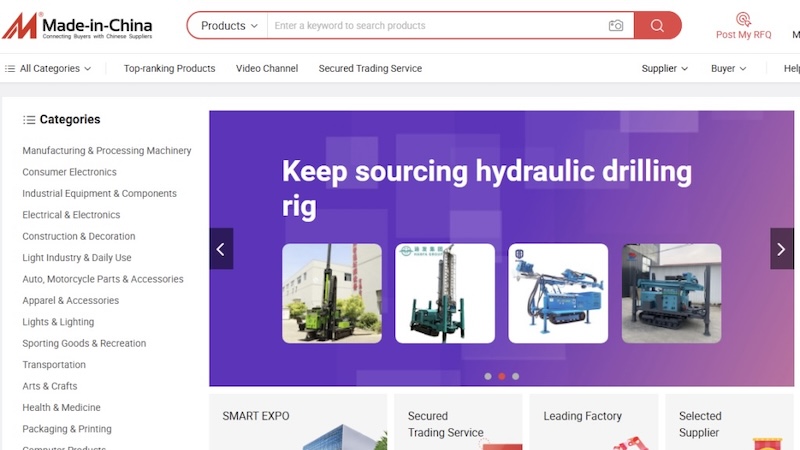This screenshot has height=450, width=800.
Task: Open the Hanfa Group drilling rig thumbnail
Action: pos(445,293)
